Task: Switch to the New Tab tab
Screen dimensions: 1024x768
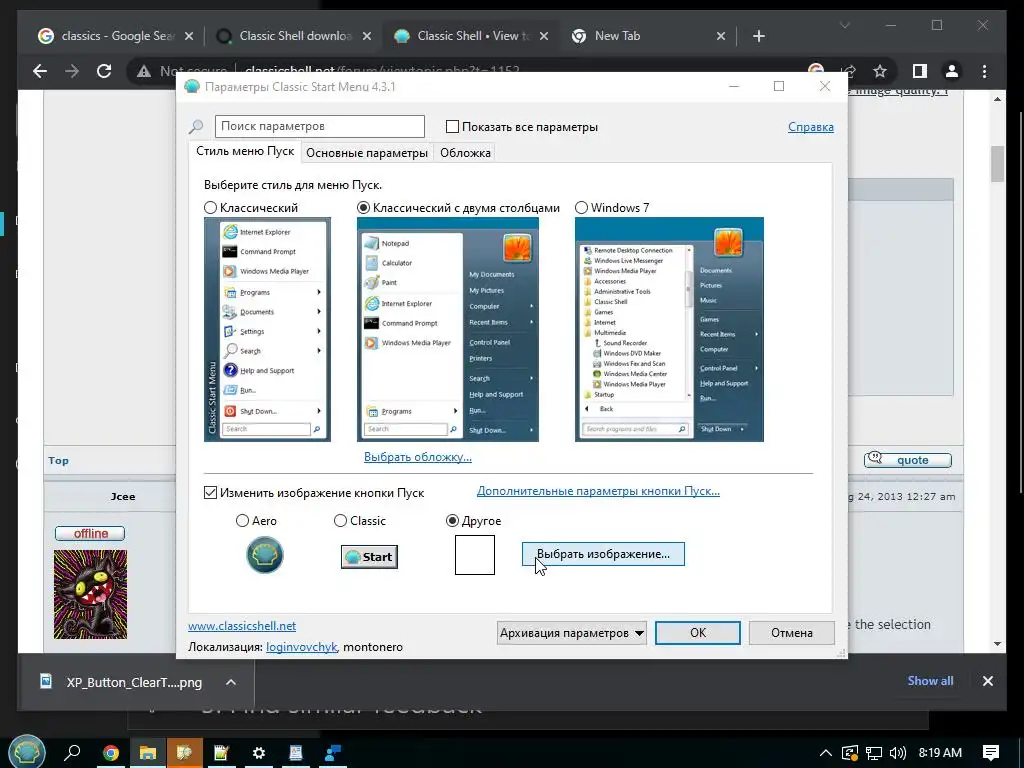Action: [648, 36]
